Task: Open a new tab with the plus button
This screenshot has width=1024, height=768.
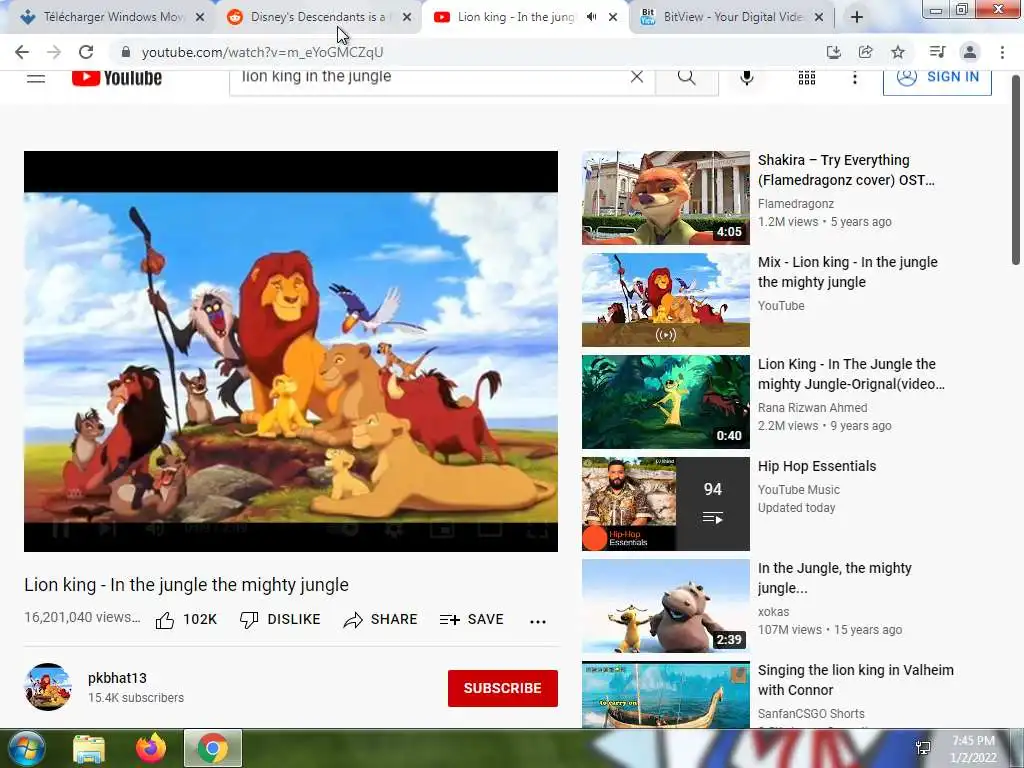Action: (857, 18)
